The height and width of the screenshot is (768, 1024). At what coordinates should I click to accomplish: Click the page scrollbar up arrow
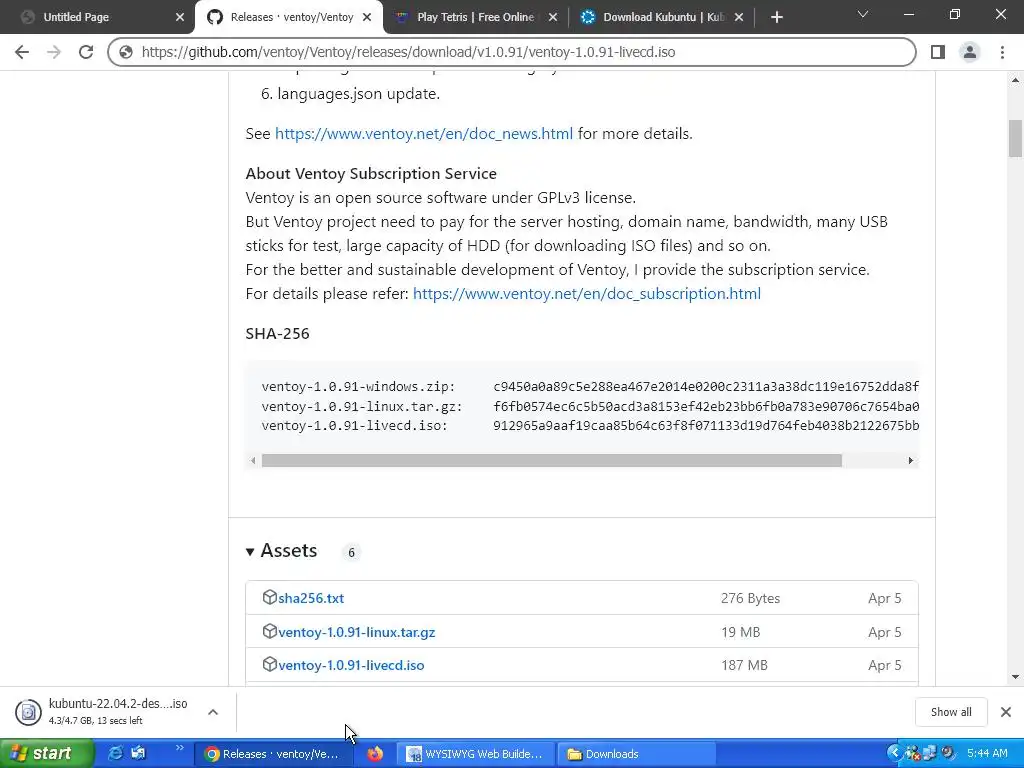point(1016,80)
